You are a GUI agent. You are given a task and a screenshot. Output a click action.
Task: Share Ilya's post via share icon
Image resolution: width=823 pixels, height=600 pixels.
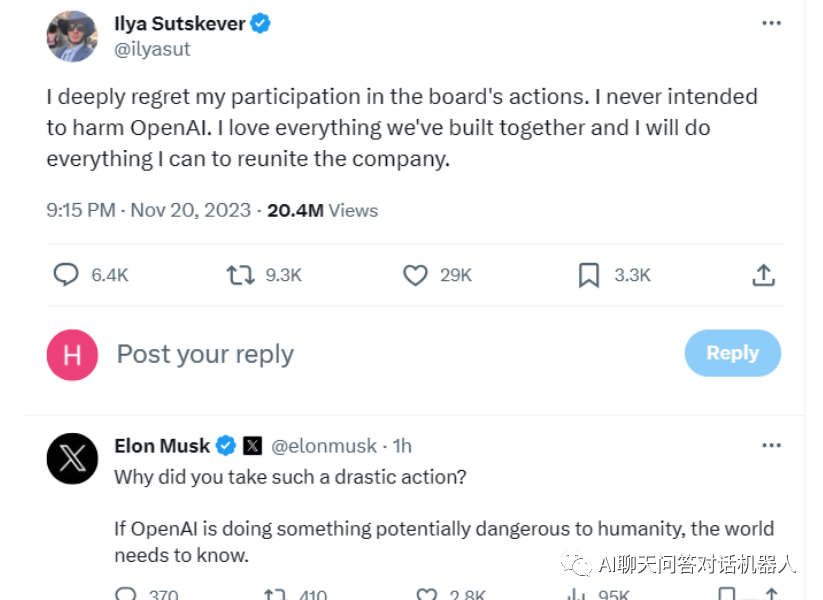tap(763, 274)
